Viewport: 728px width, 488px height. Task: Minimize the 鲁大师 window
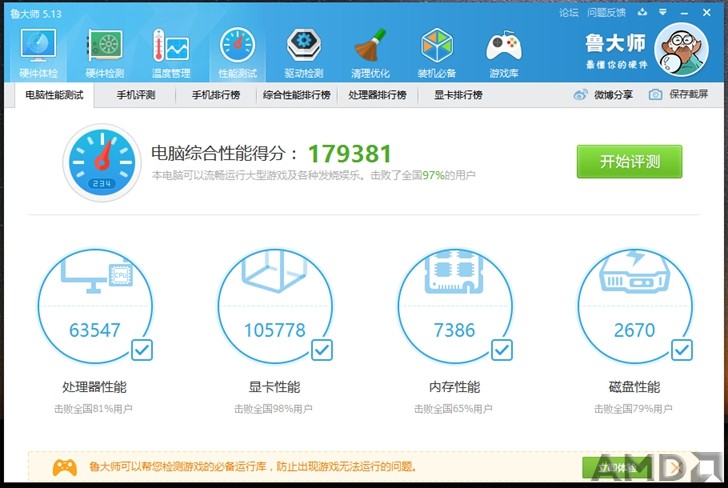pos(684,13)
